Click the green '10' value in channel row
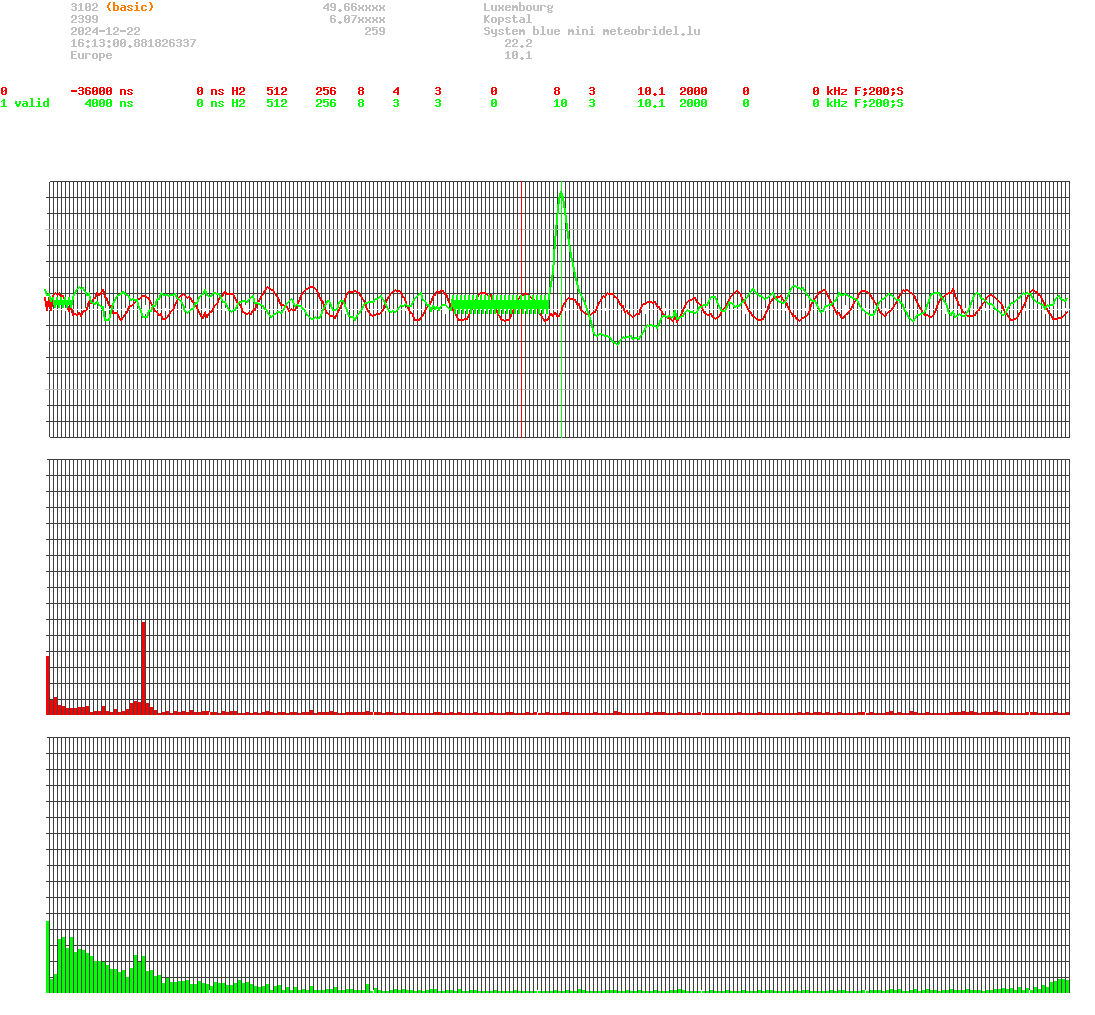Screen dimensions: 1095x1015 point(560,103)
